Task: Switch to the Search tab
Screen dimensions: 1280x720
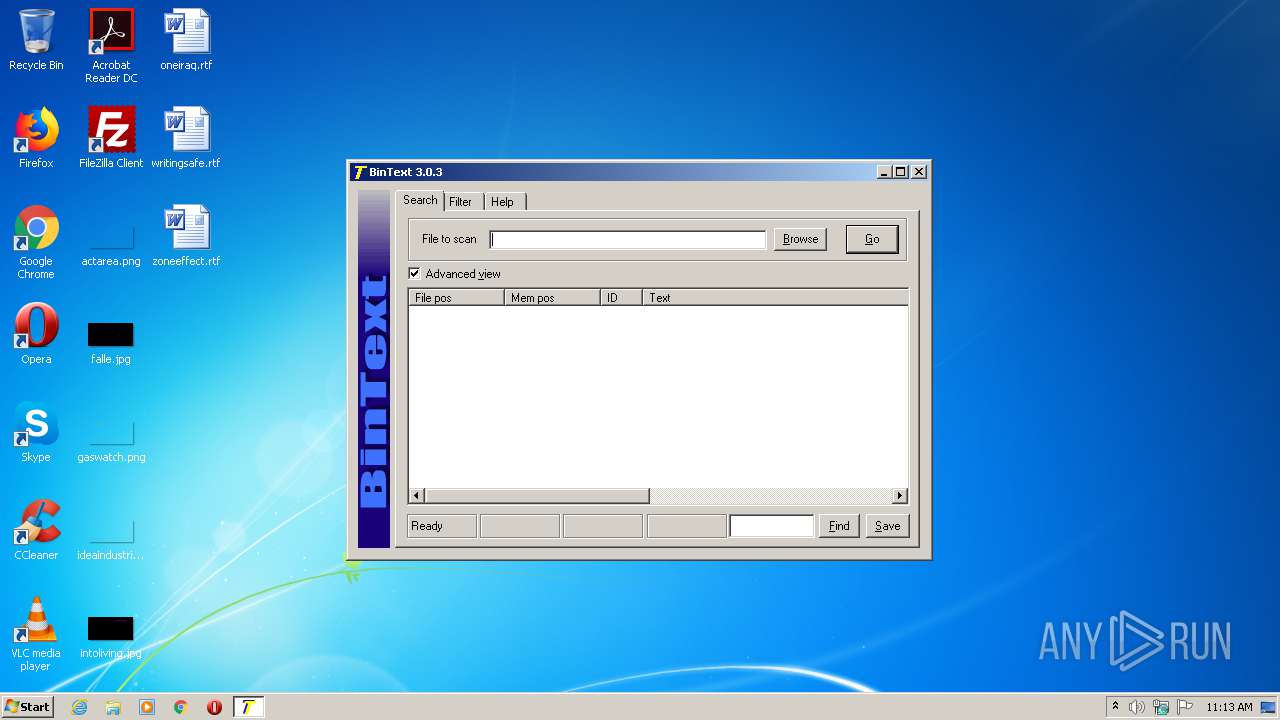Action: coord(420,200)
